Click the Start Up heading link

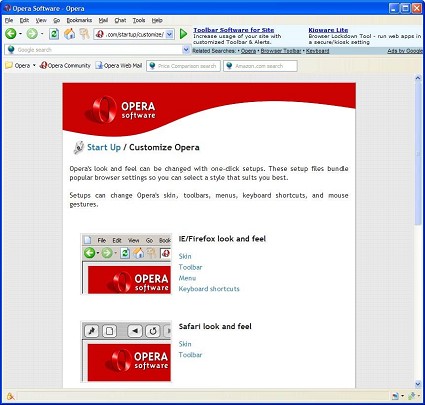[104, 147]
